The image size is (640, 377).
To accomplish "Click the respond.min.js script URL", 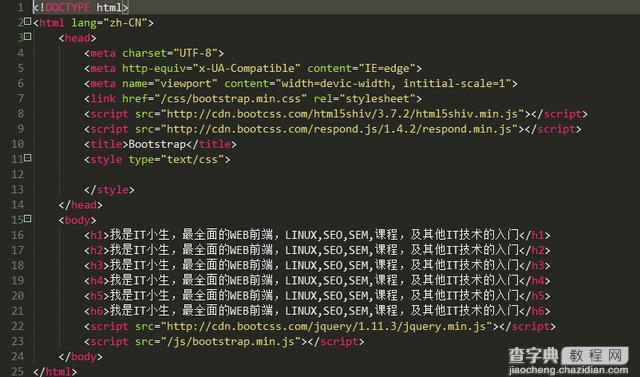I will click(x=339, y=129).
